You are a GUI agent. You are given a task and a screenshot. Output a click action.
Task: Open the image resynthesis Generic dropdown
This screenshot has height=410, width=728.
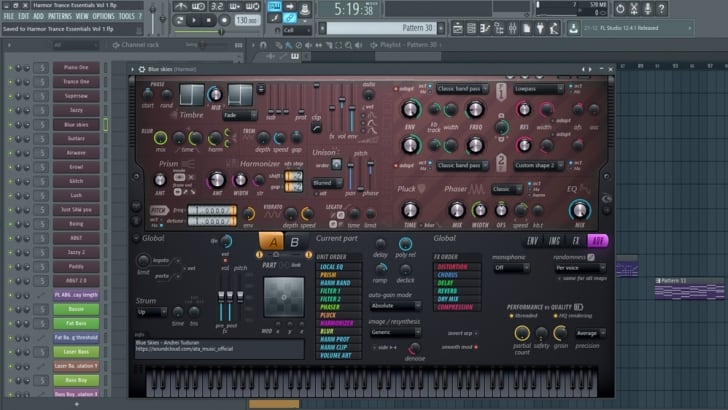click(x=396, y=332)
